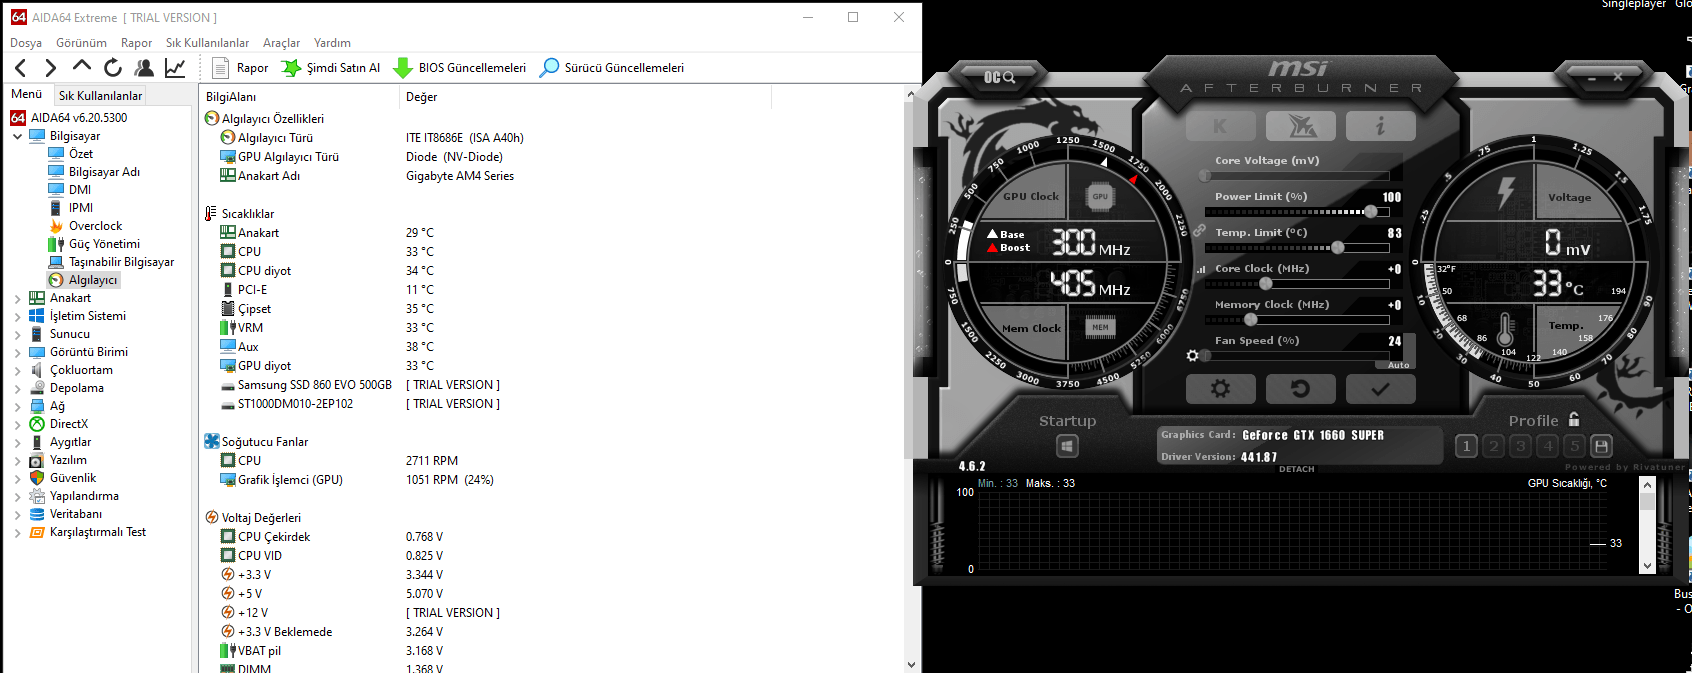
Task: Click Şimdi Satın Al buy button
Action: (x=331, y=68)
